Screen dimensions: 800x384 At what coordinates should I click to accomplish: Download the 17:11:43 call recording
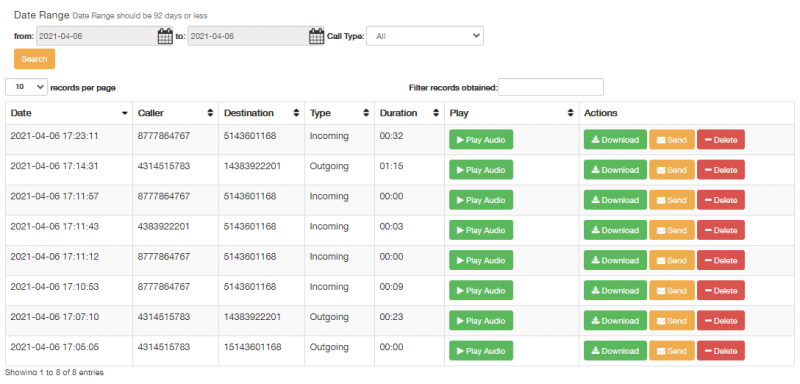coord(615,230)
